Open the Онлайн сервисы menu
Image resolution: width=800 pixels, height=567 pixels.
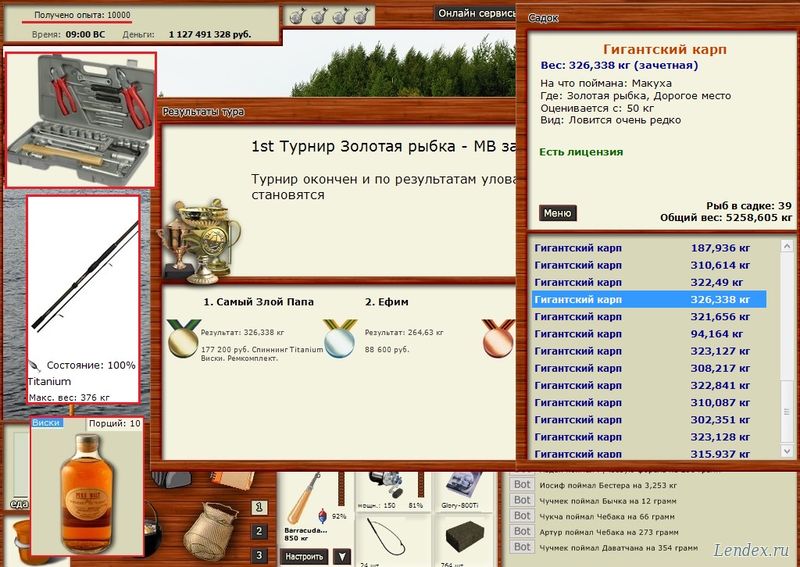point(476,13)
